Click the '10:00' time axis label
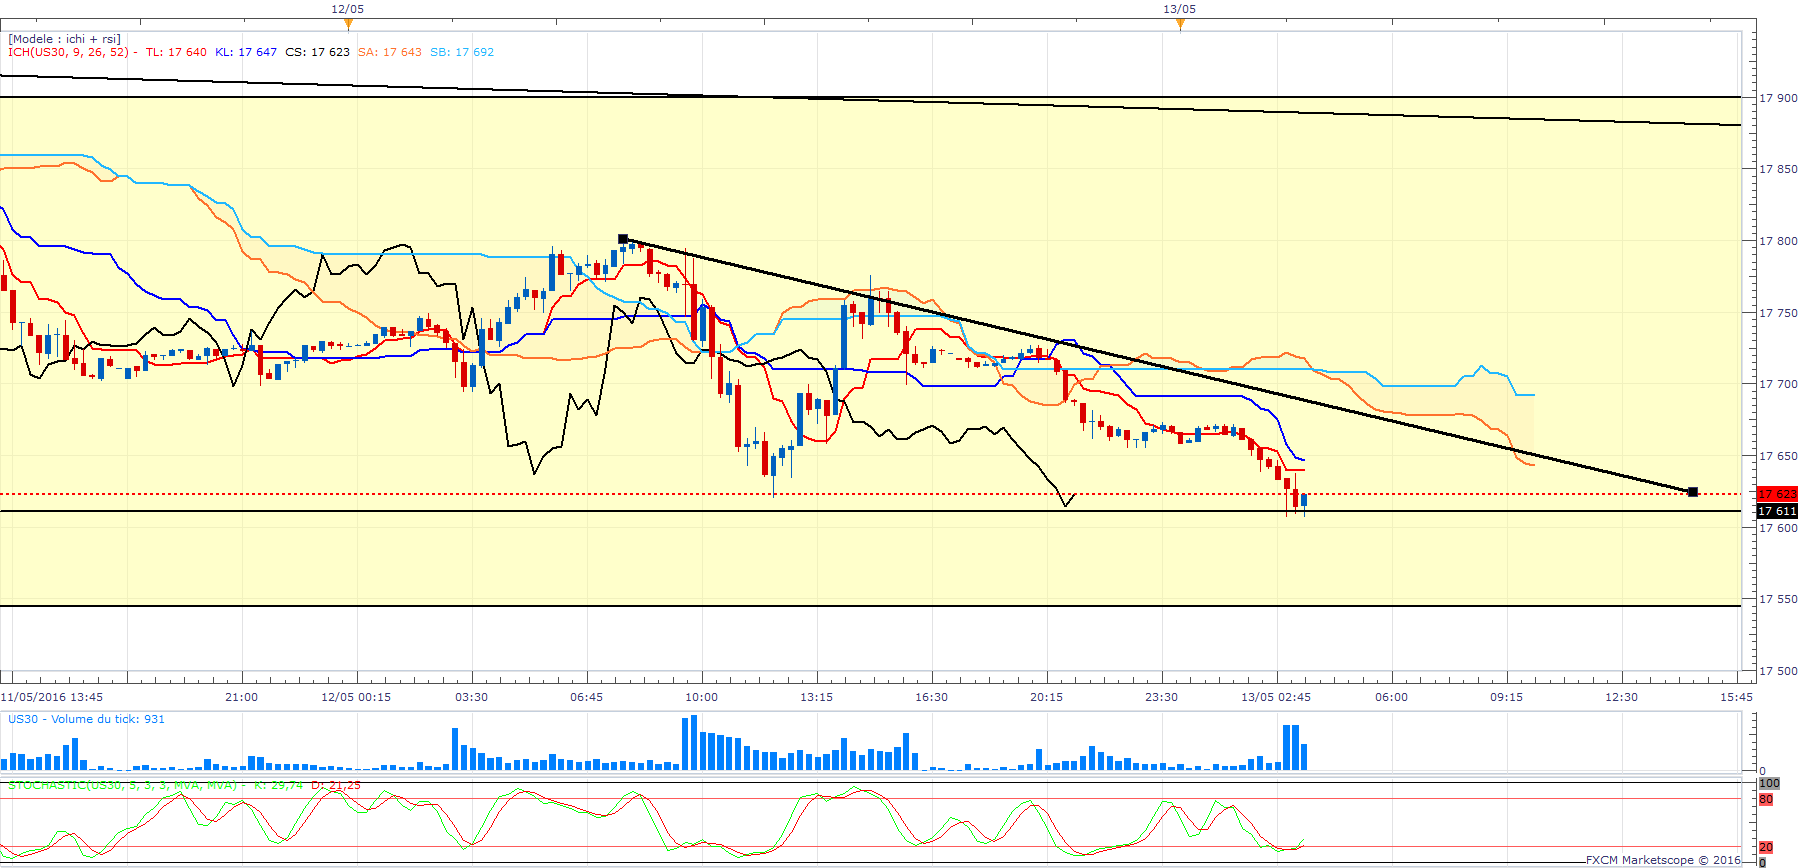 pos(702,697)
